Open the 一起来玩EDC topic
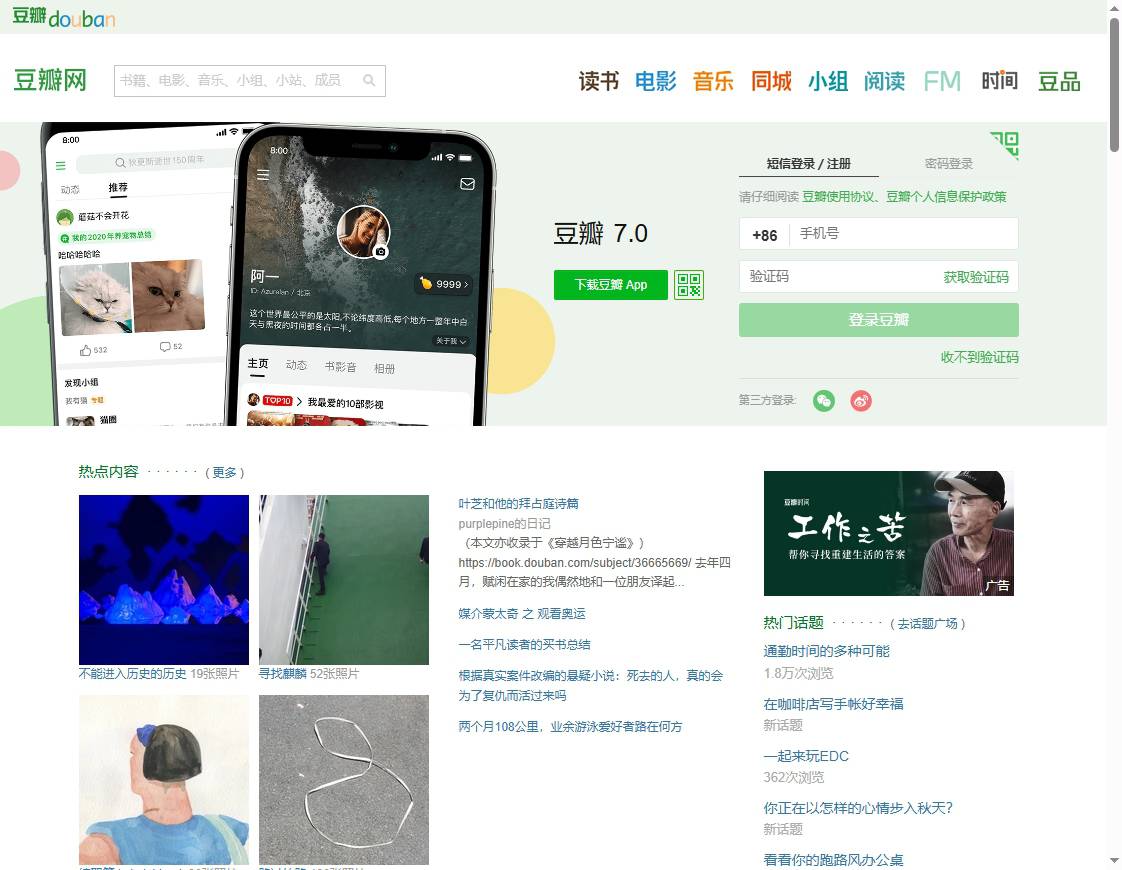This screenshot has height=870, width=1122. (x=806, y=756)
